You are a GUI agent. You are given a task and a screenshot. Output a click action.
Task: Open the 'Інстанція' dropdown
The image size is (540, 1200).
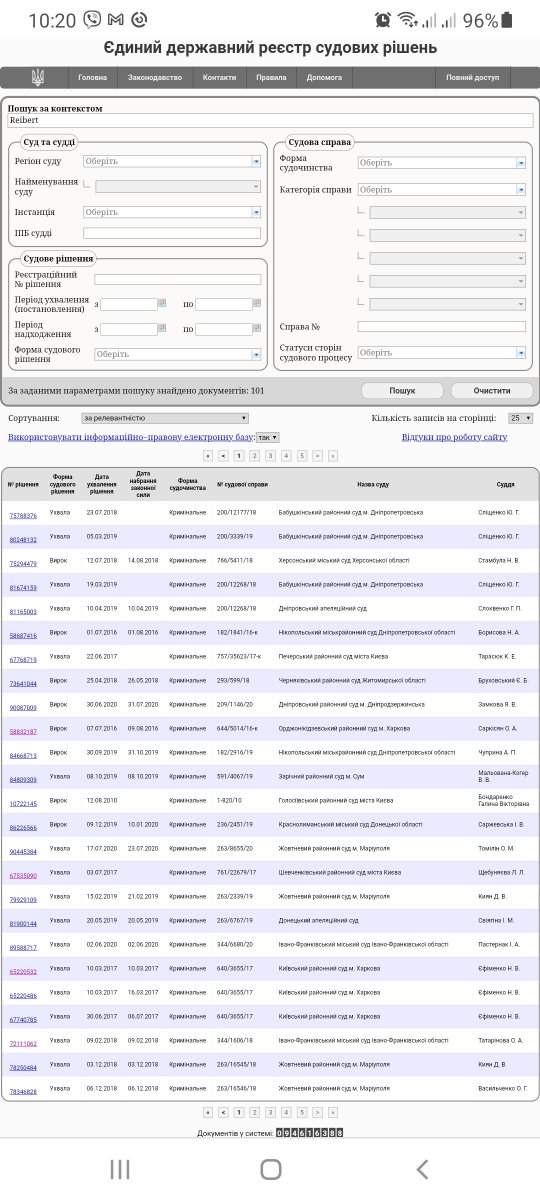(x=172, y=212)
